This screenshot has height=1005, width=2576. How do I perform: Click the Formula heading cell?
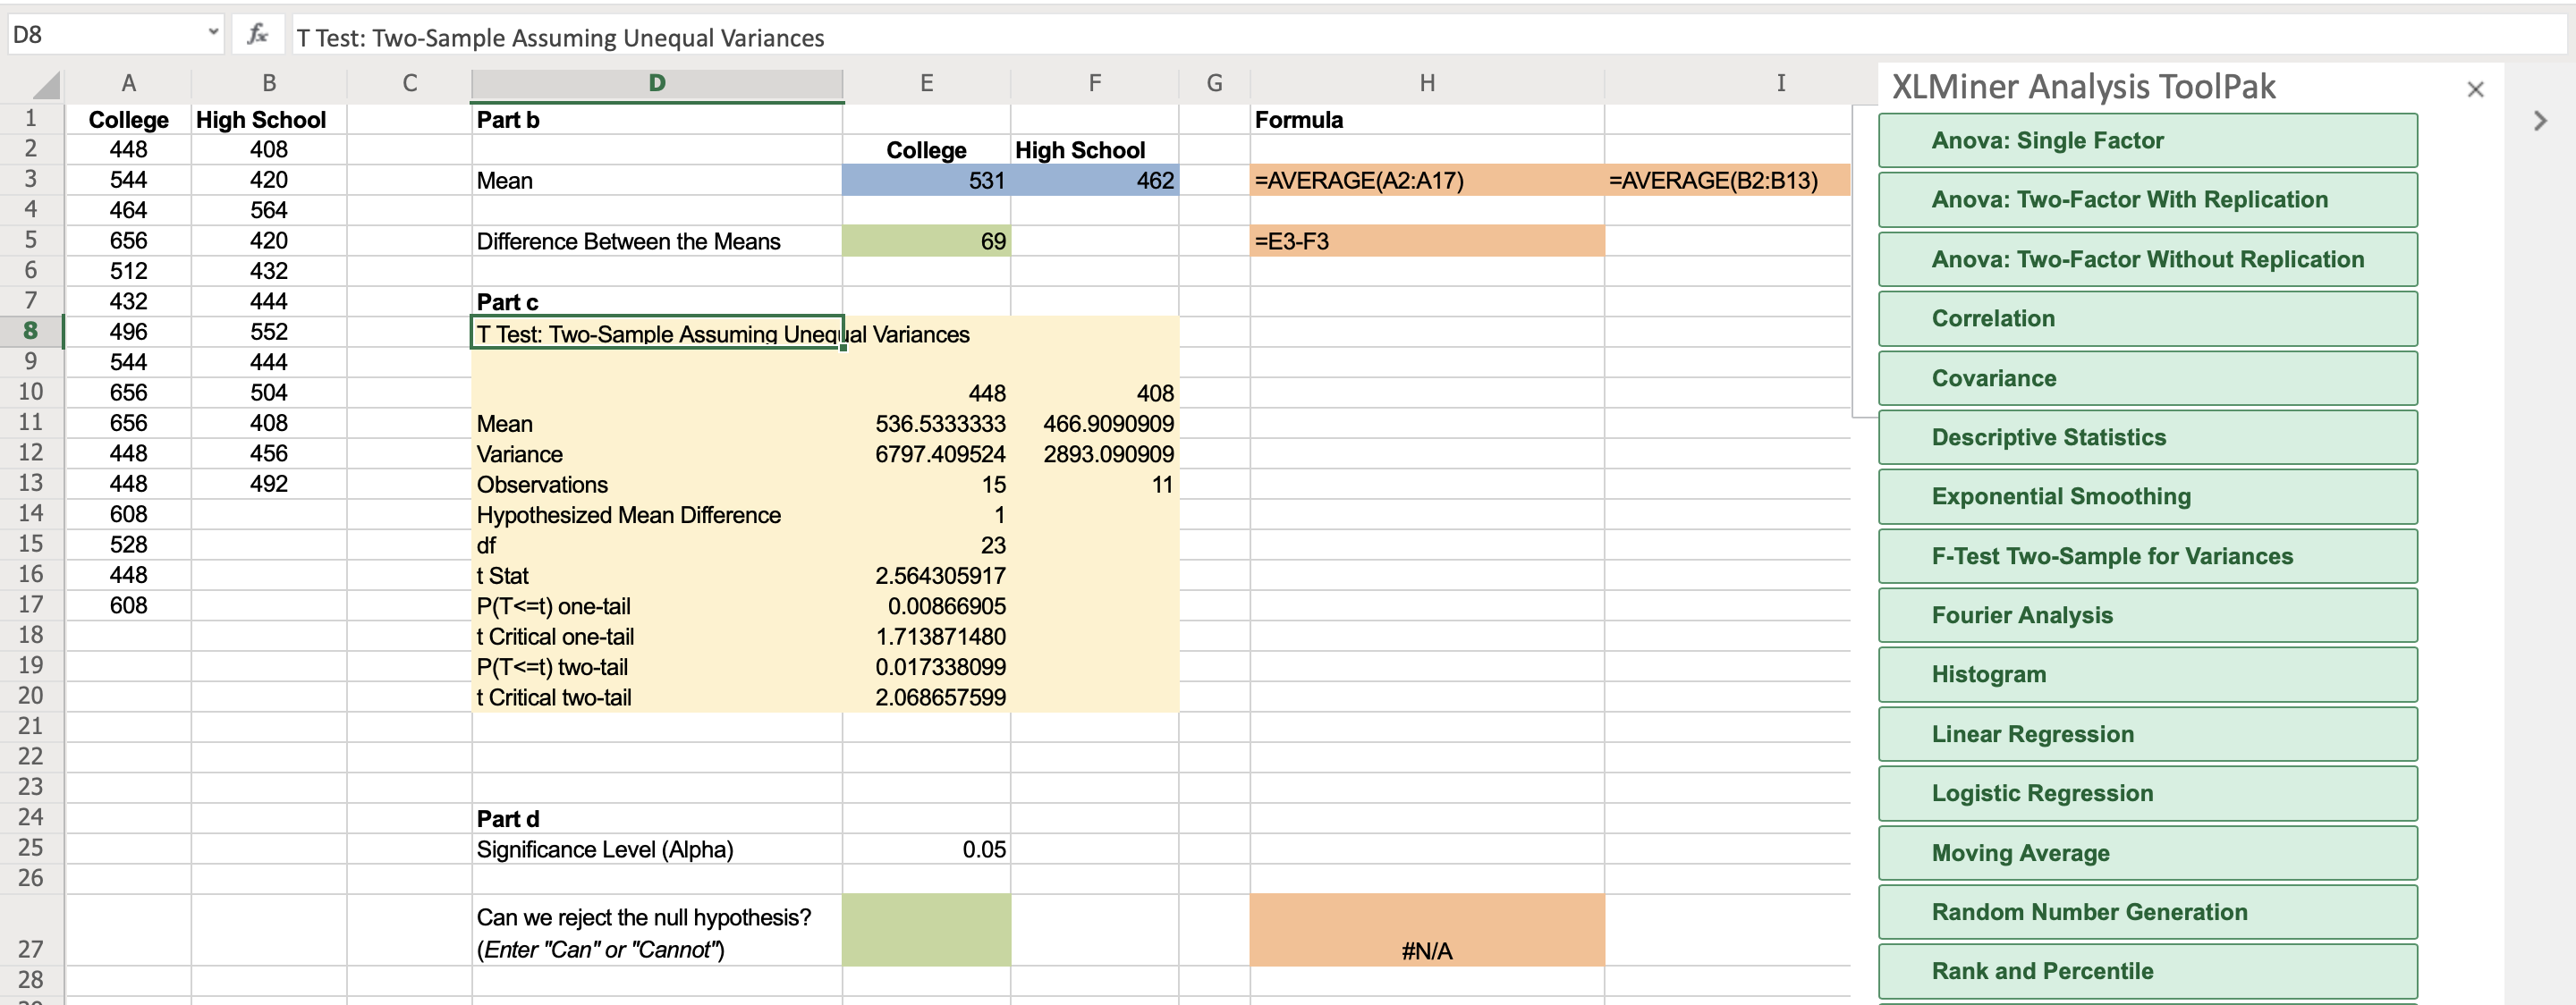point(1427,120)
